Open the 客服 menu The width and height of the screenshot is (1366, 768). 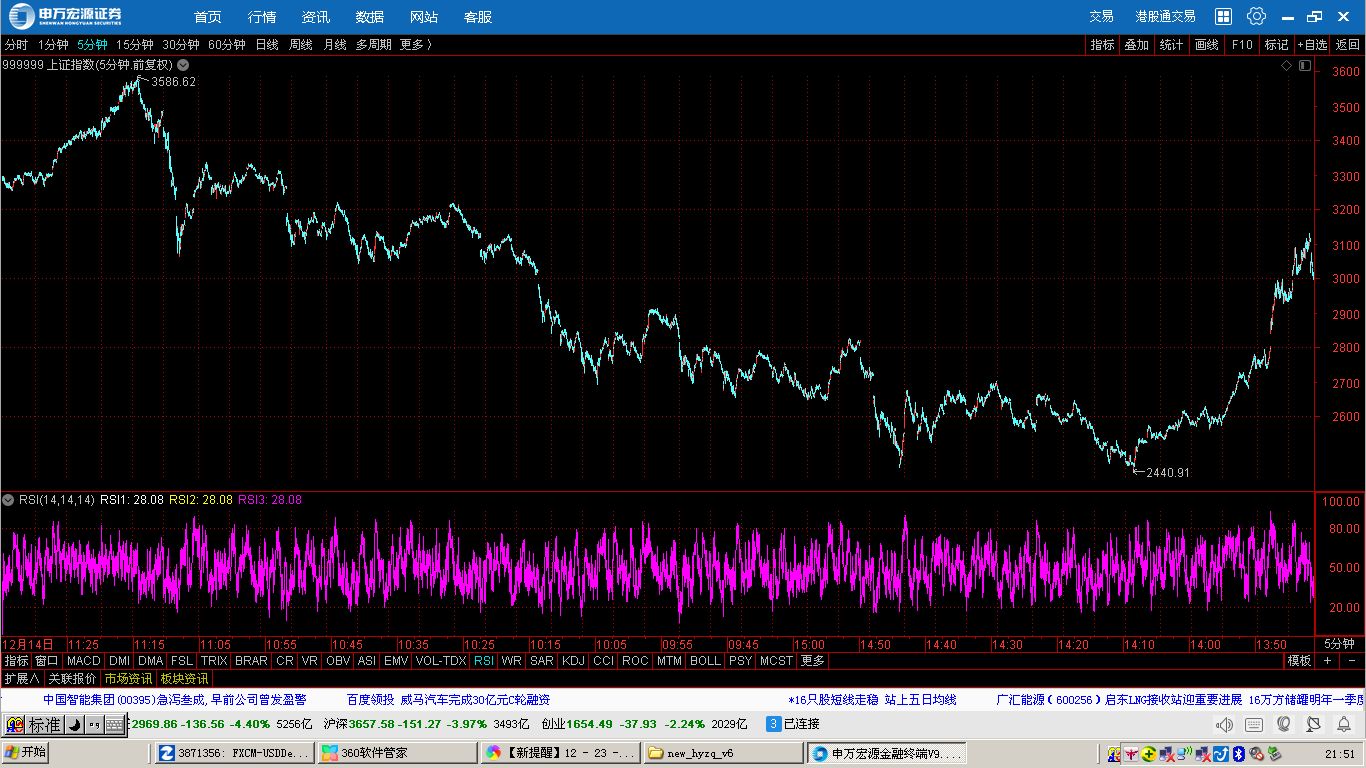[x=478, y=17]
